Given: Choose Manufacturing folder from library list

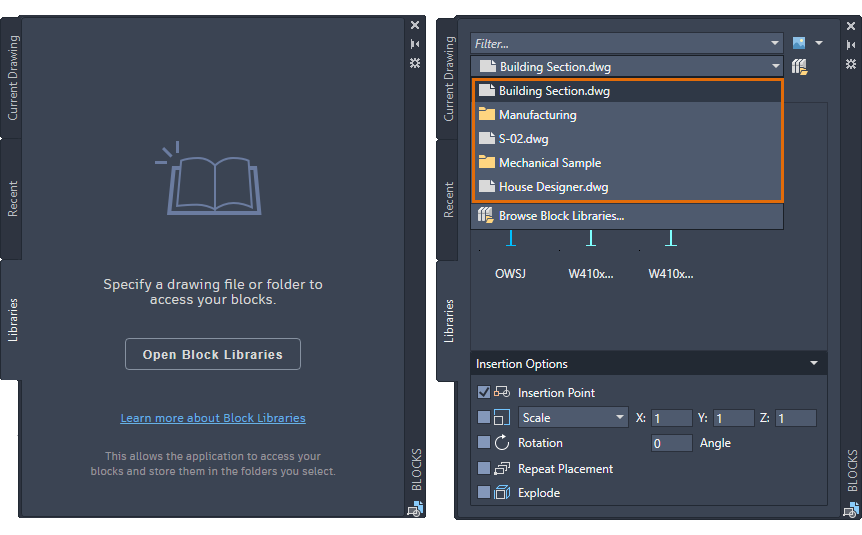Looking at the screenshot, I should [627, 115].
